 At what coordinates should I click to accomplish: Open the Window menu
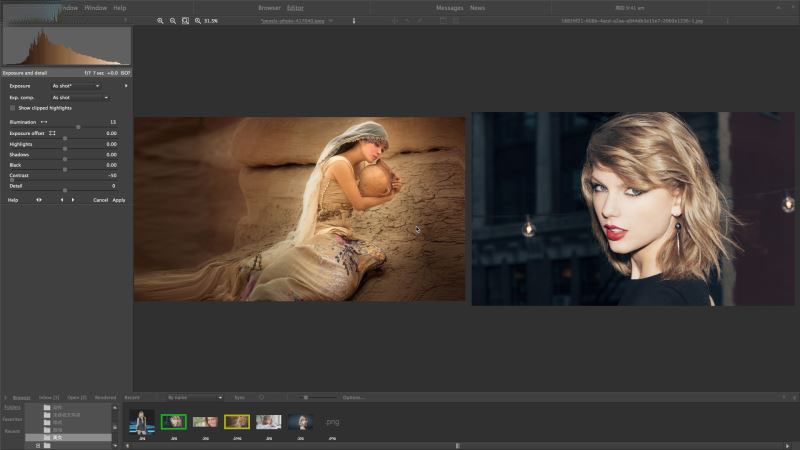[x=95, y=8]
